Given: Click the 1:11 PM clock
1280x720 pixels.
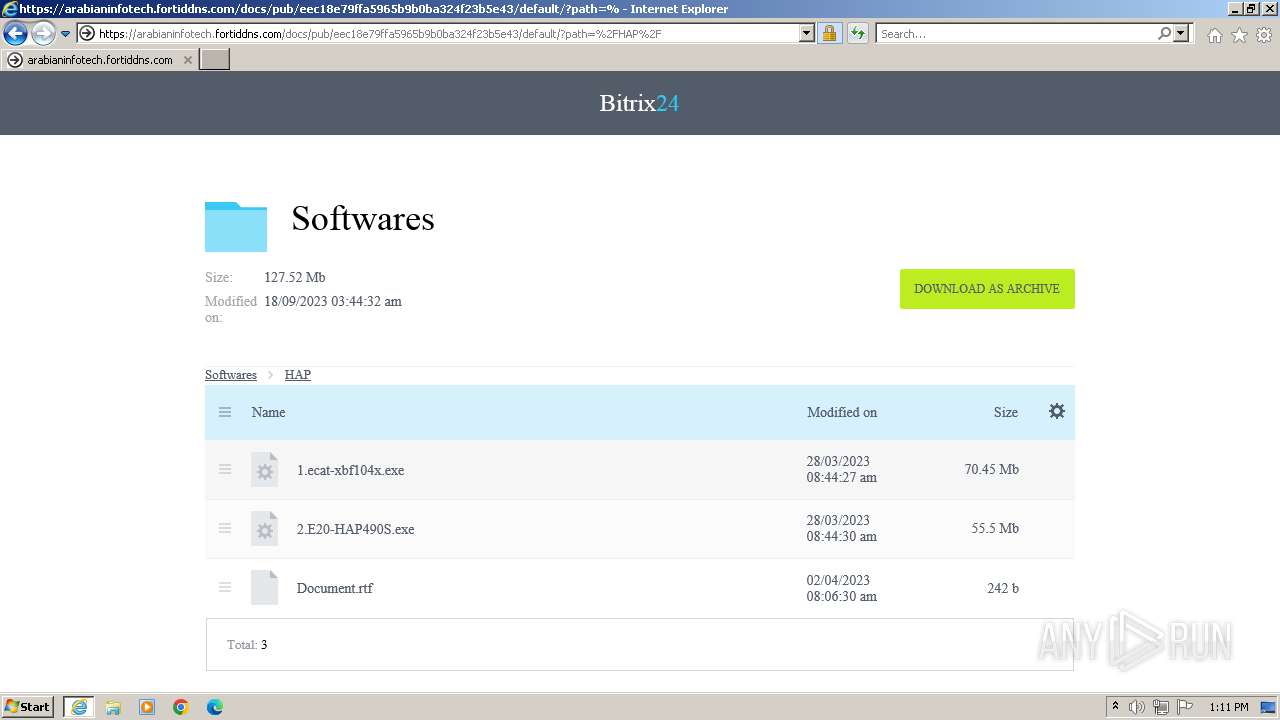Looking at the screenshot, I should tap(1229, 707).
